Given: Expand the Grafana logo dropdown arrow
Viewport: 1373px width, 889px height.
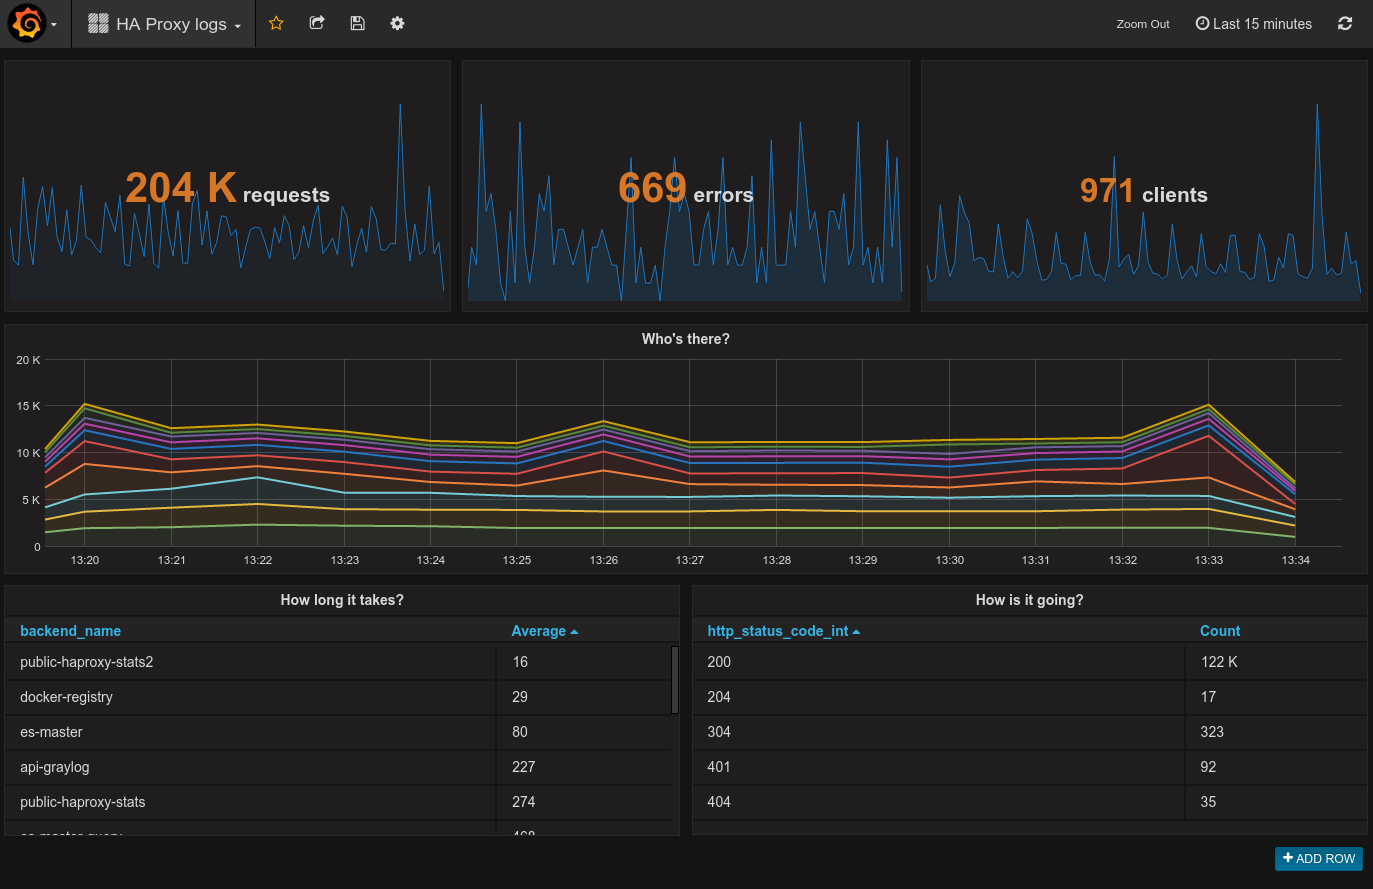Looking at the screenshot, I should point(55,27).
